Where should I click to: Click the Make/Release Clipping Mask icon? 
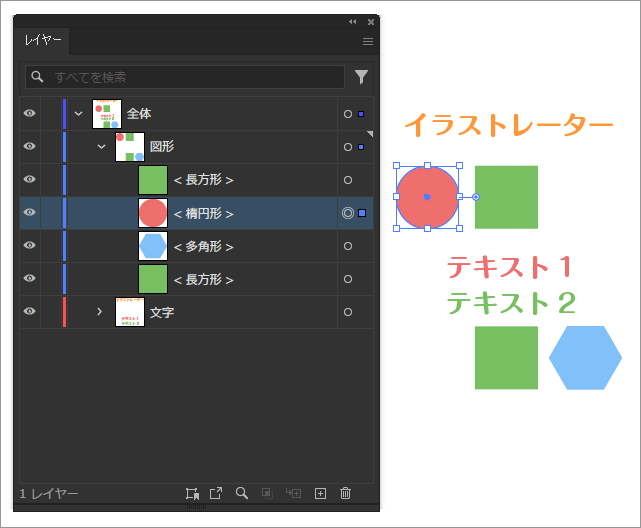coord(267,493)
